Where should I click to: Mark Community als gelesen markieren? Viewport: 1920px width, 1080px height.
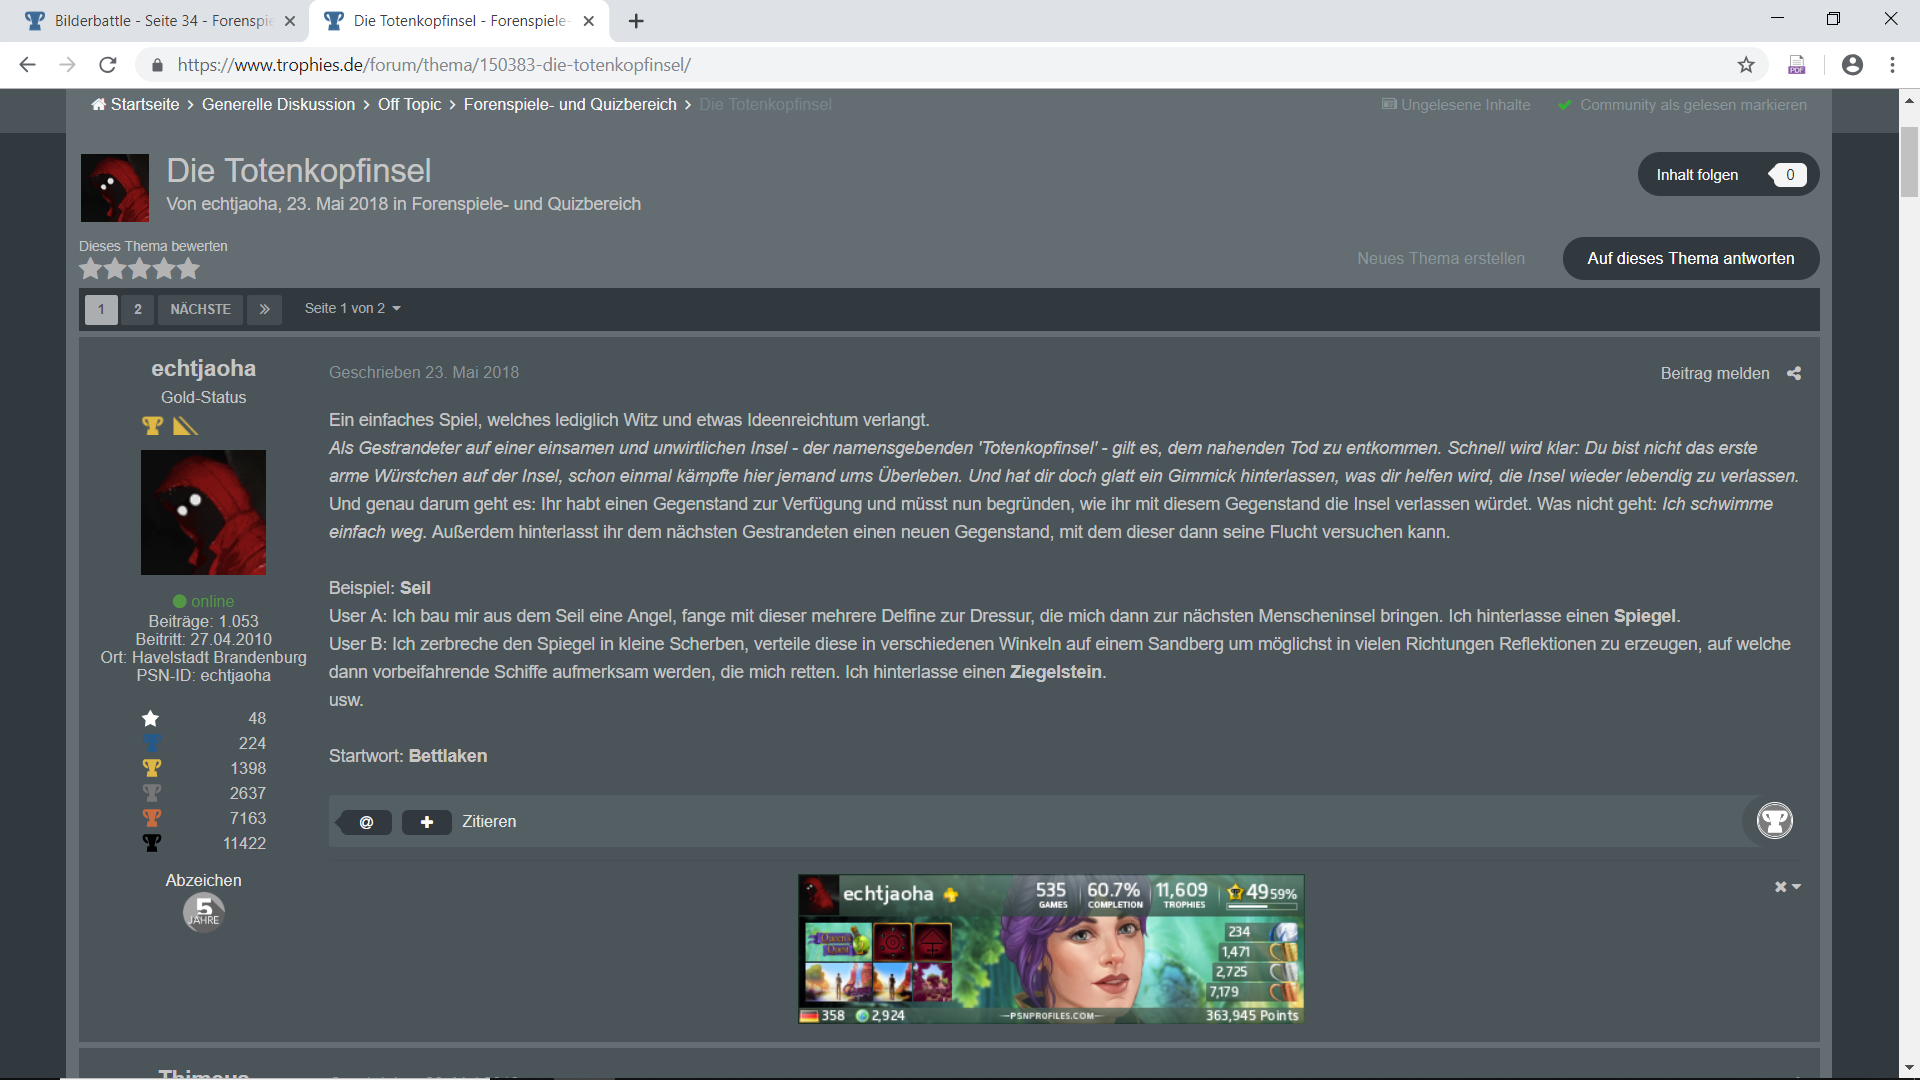1692,105
